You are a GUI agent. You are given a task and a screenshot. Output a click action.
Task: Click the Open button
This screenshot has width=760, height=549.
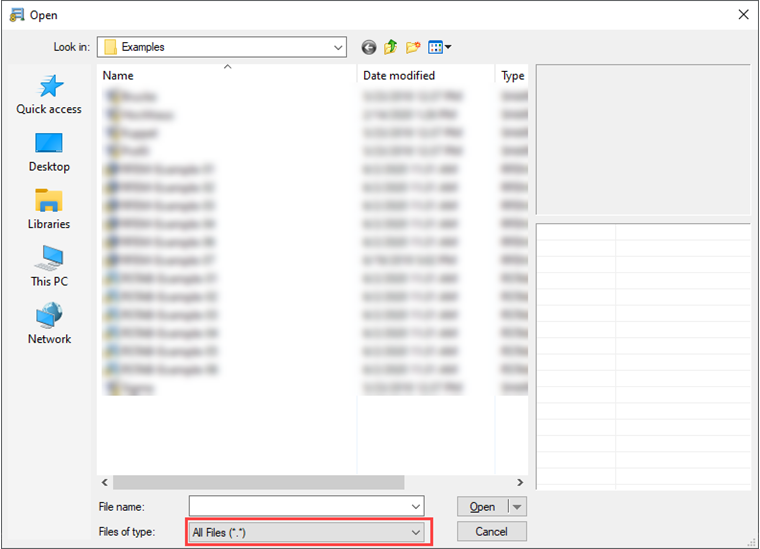click(x=482, y=507)
